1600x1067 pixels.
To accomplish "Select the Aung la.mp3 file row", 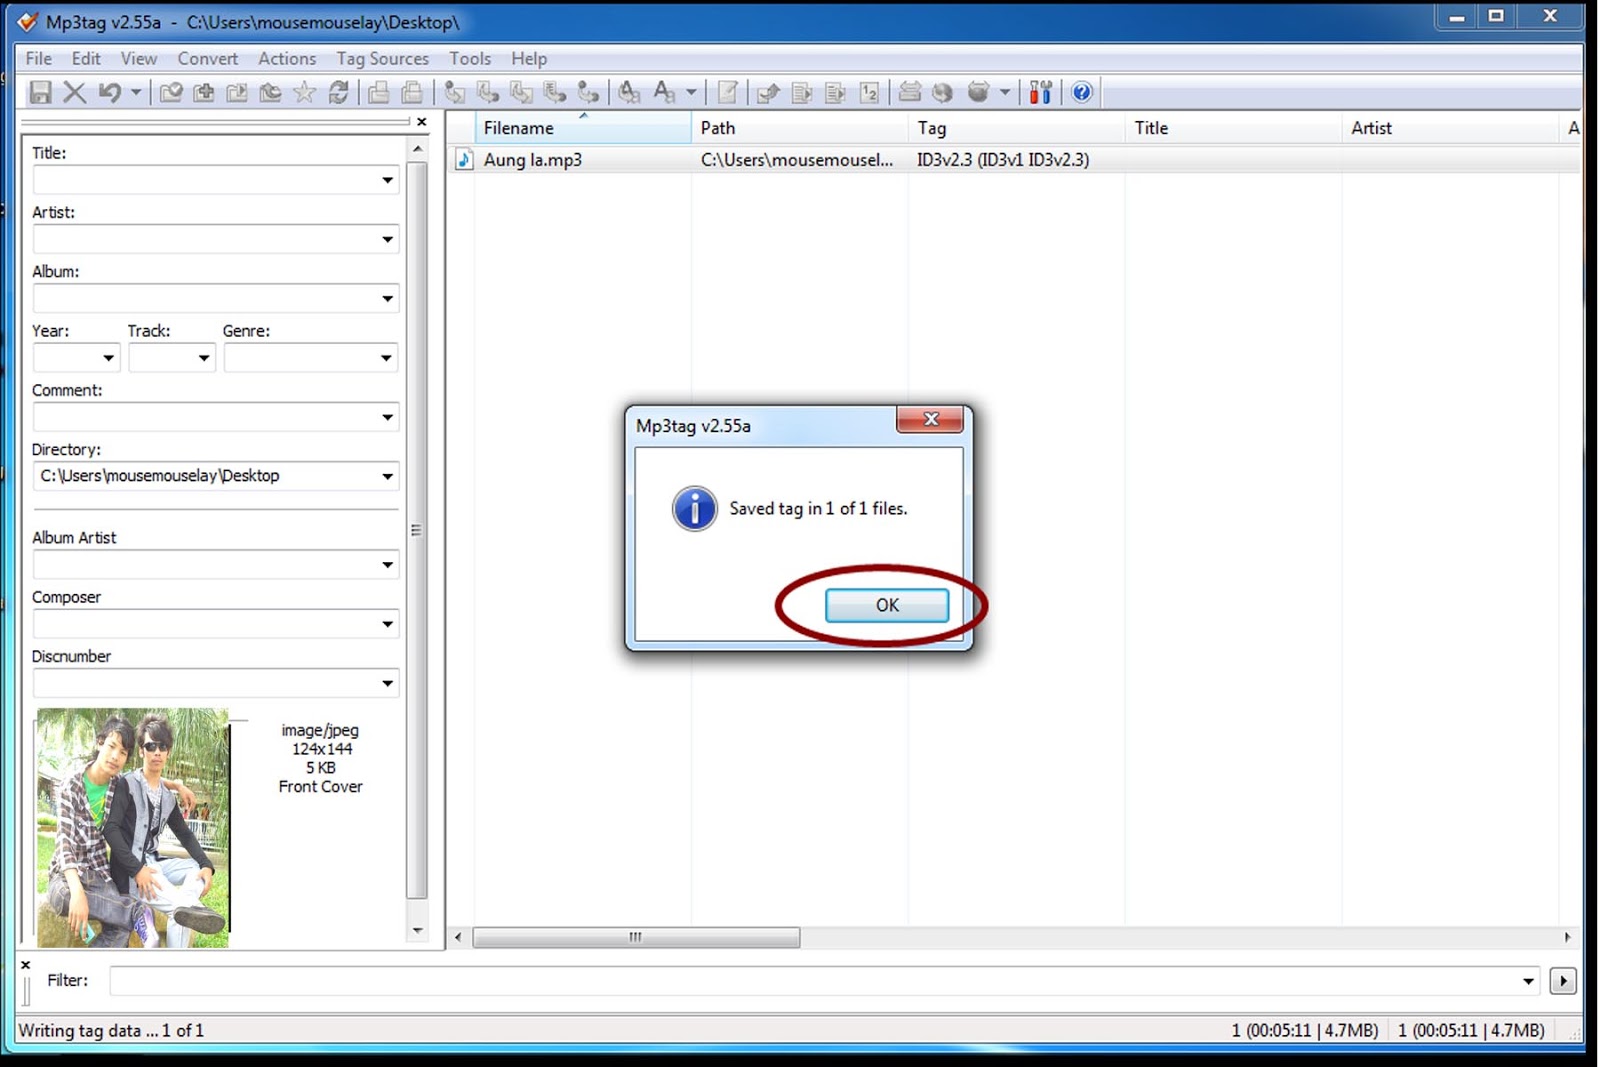I will pos(1014,160).
